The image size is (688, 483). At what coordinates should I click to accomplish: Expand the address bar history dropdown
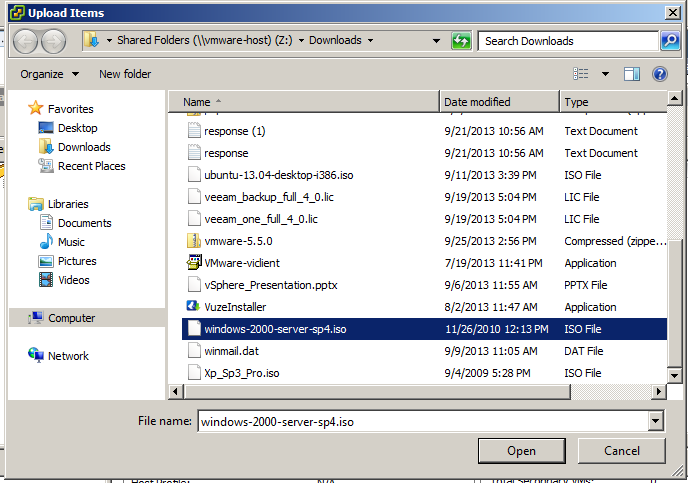click(x=436, y=41)
